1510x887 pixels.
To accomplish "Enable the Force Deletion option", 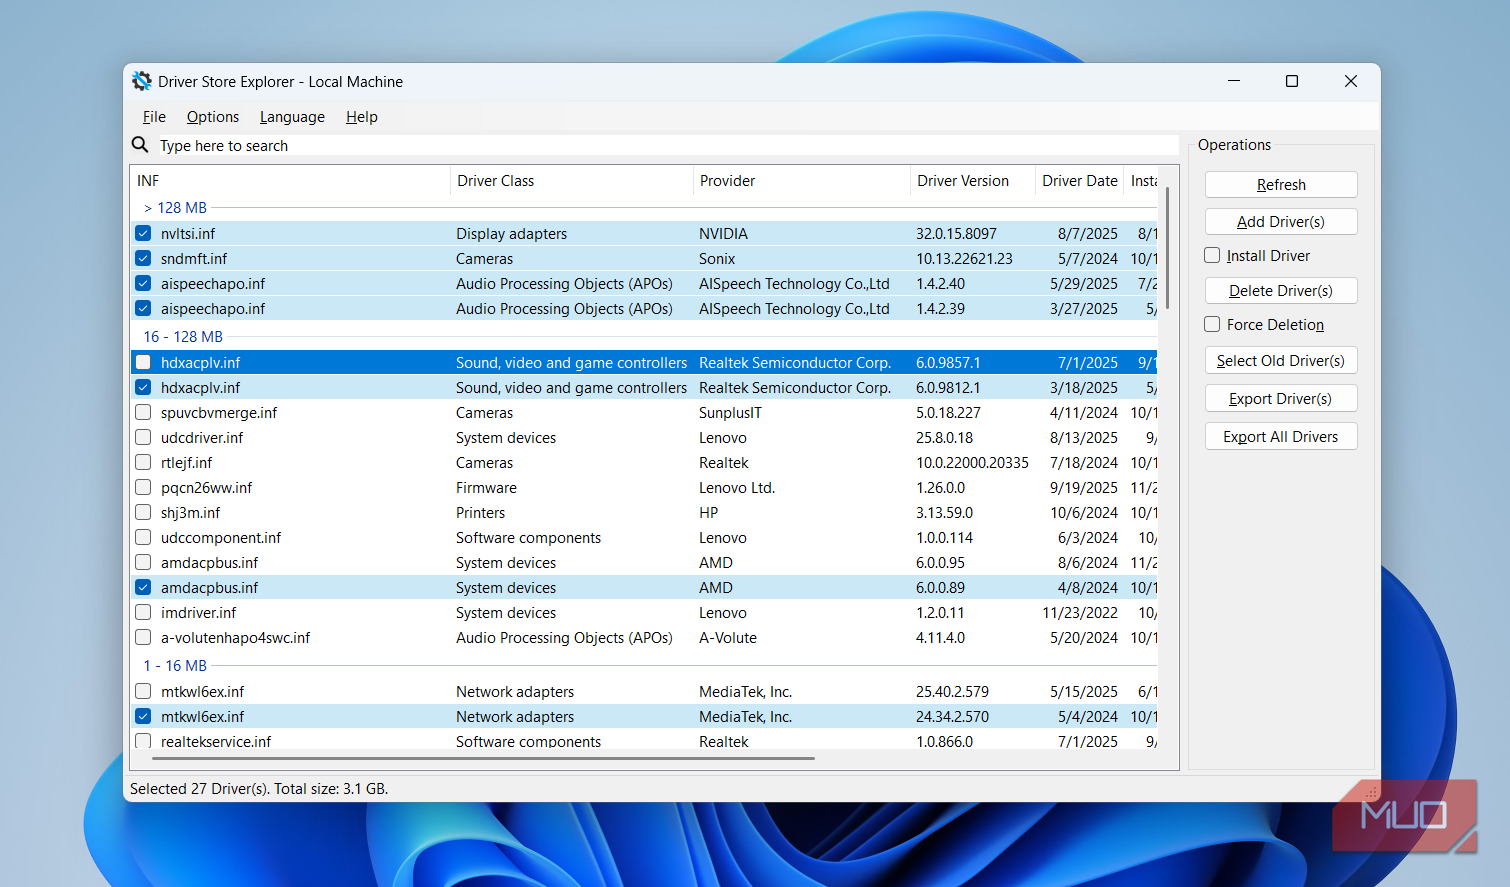I will [x=1212, y=324].
